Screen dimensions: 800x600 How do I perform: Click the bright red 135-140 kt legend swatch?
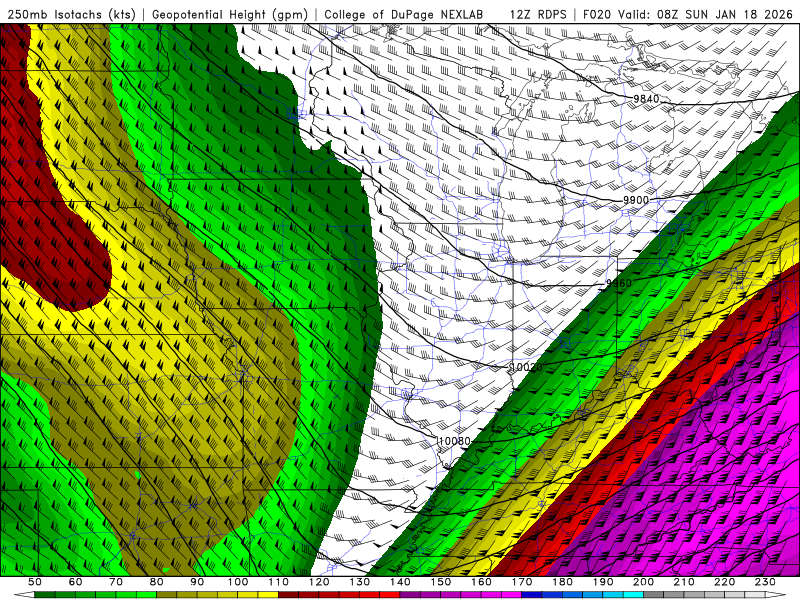point(390,595)
